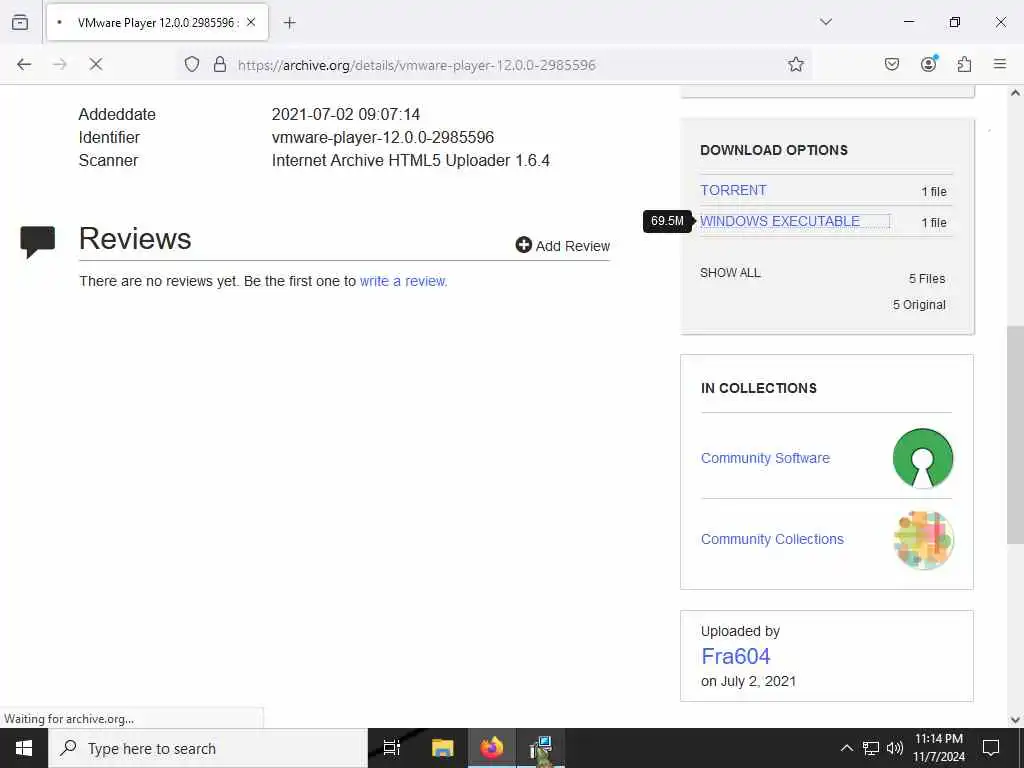Click the Community Software green logo thumbnail
The width and height of the screenshot is (1024, 768).
pos(923,458)
